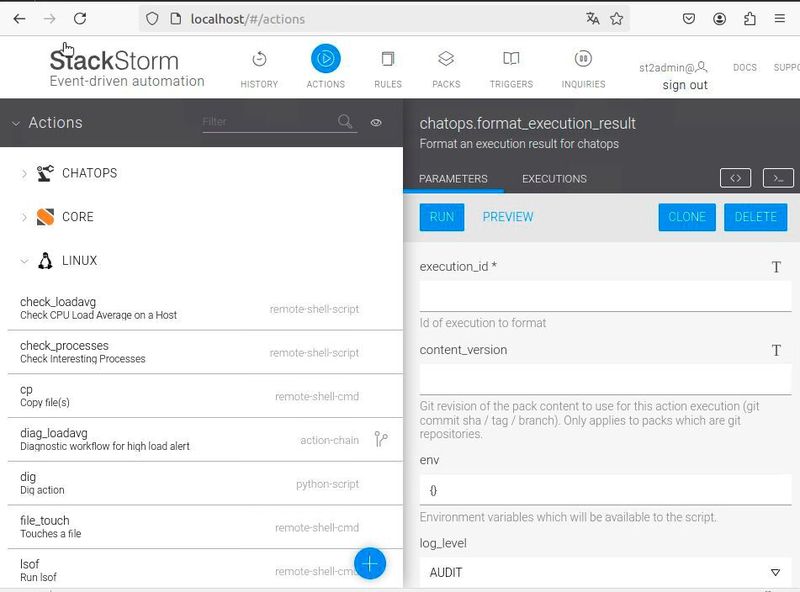Click the env input field

[606, 490]
